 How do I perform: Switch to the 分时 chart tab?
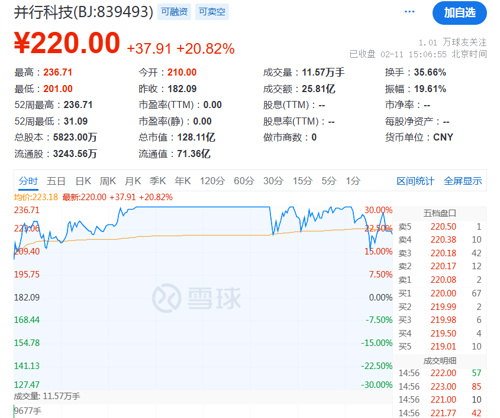click(28, 181)
